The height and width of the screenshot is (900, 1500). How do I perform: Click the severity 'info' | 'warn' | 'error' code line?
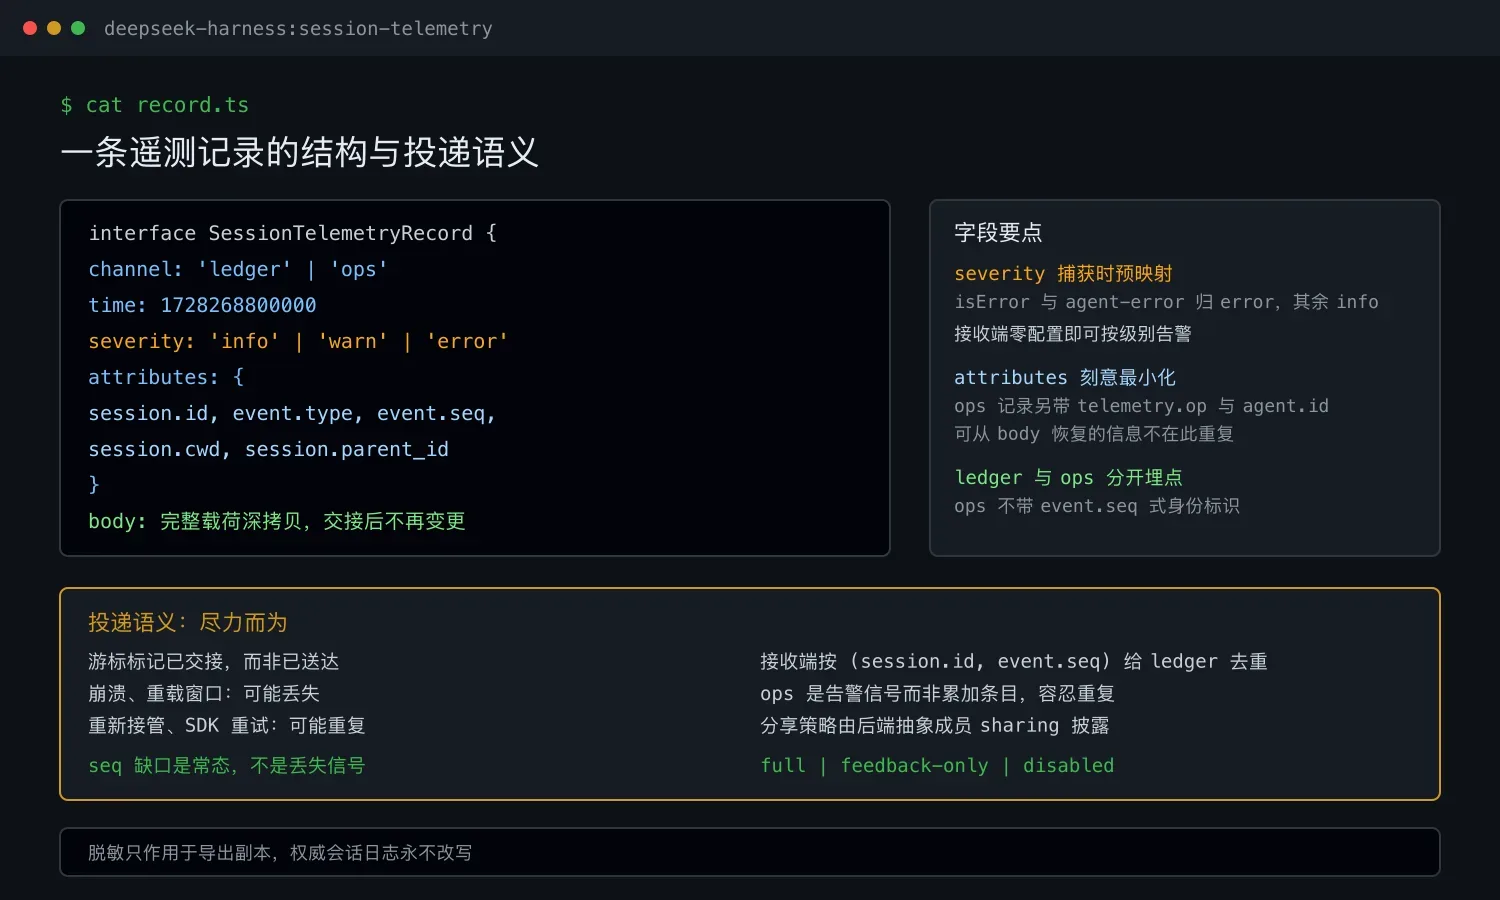point(298,341)
